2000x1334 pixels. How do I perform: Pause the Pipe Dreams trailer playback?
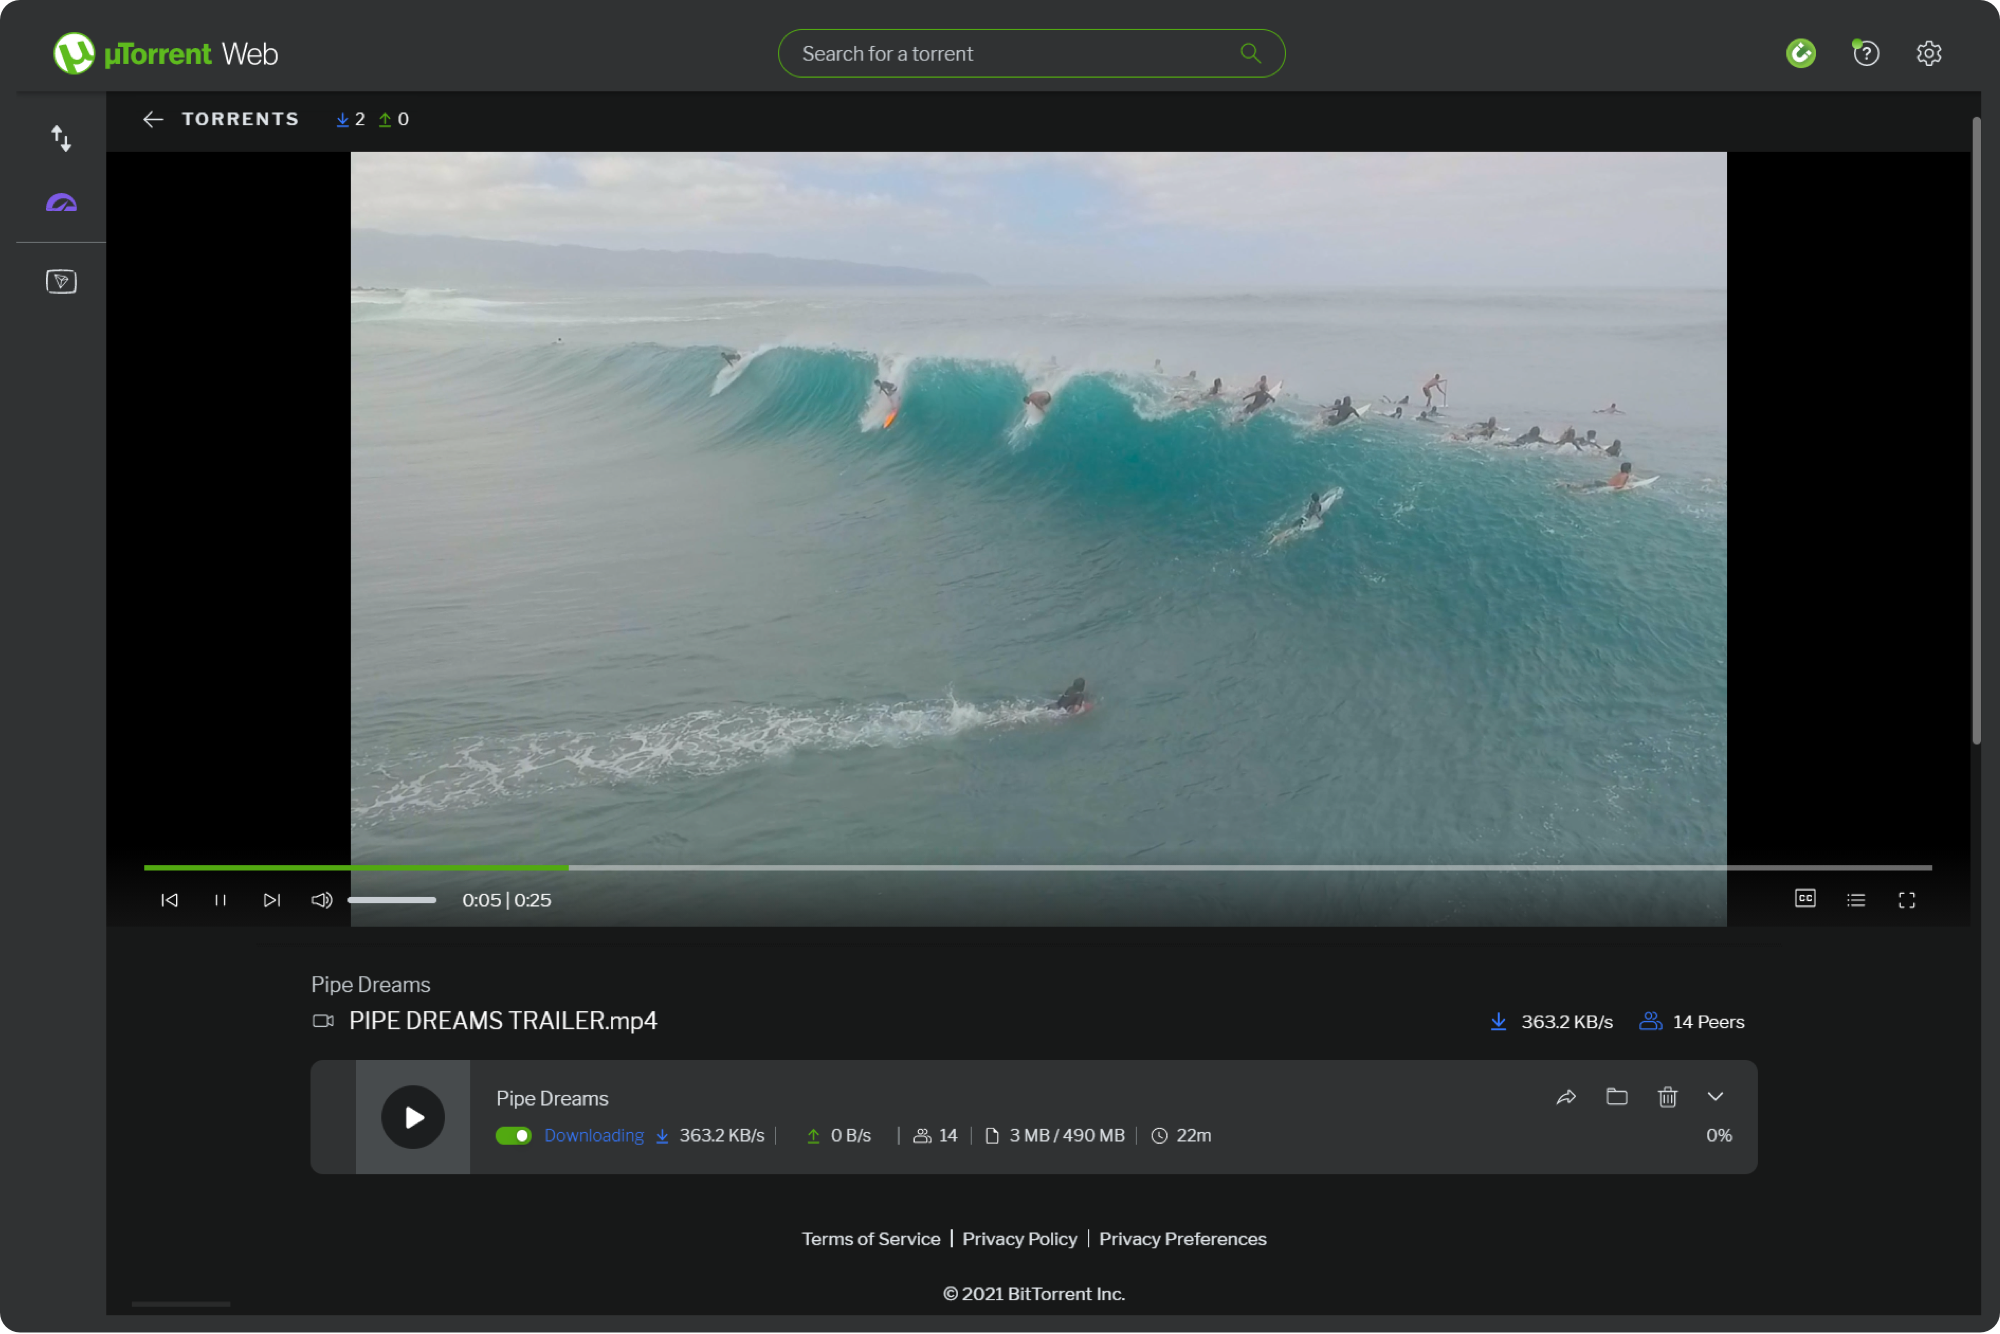click(221, 899)
